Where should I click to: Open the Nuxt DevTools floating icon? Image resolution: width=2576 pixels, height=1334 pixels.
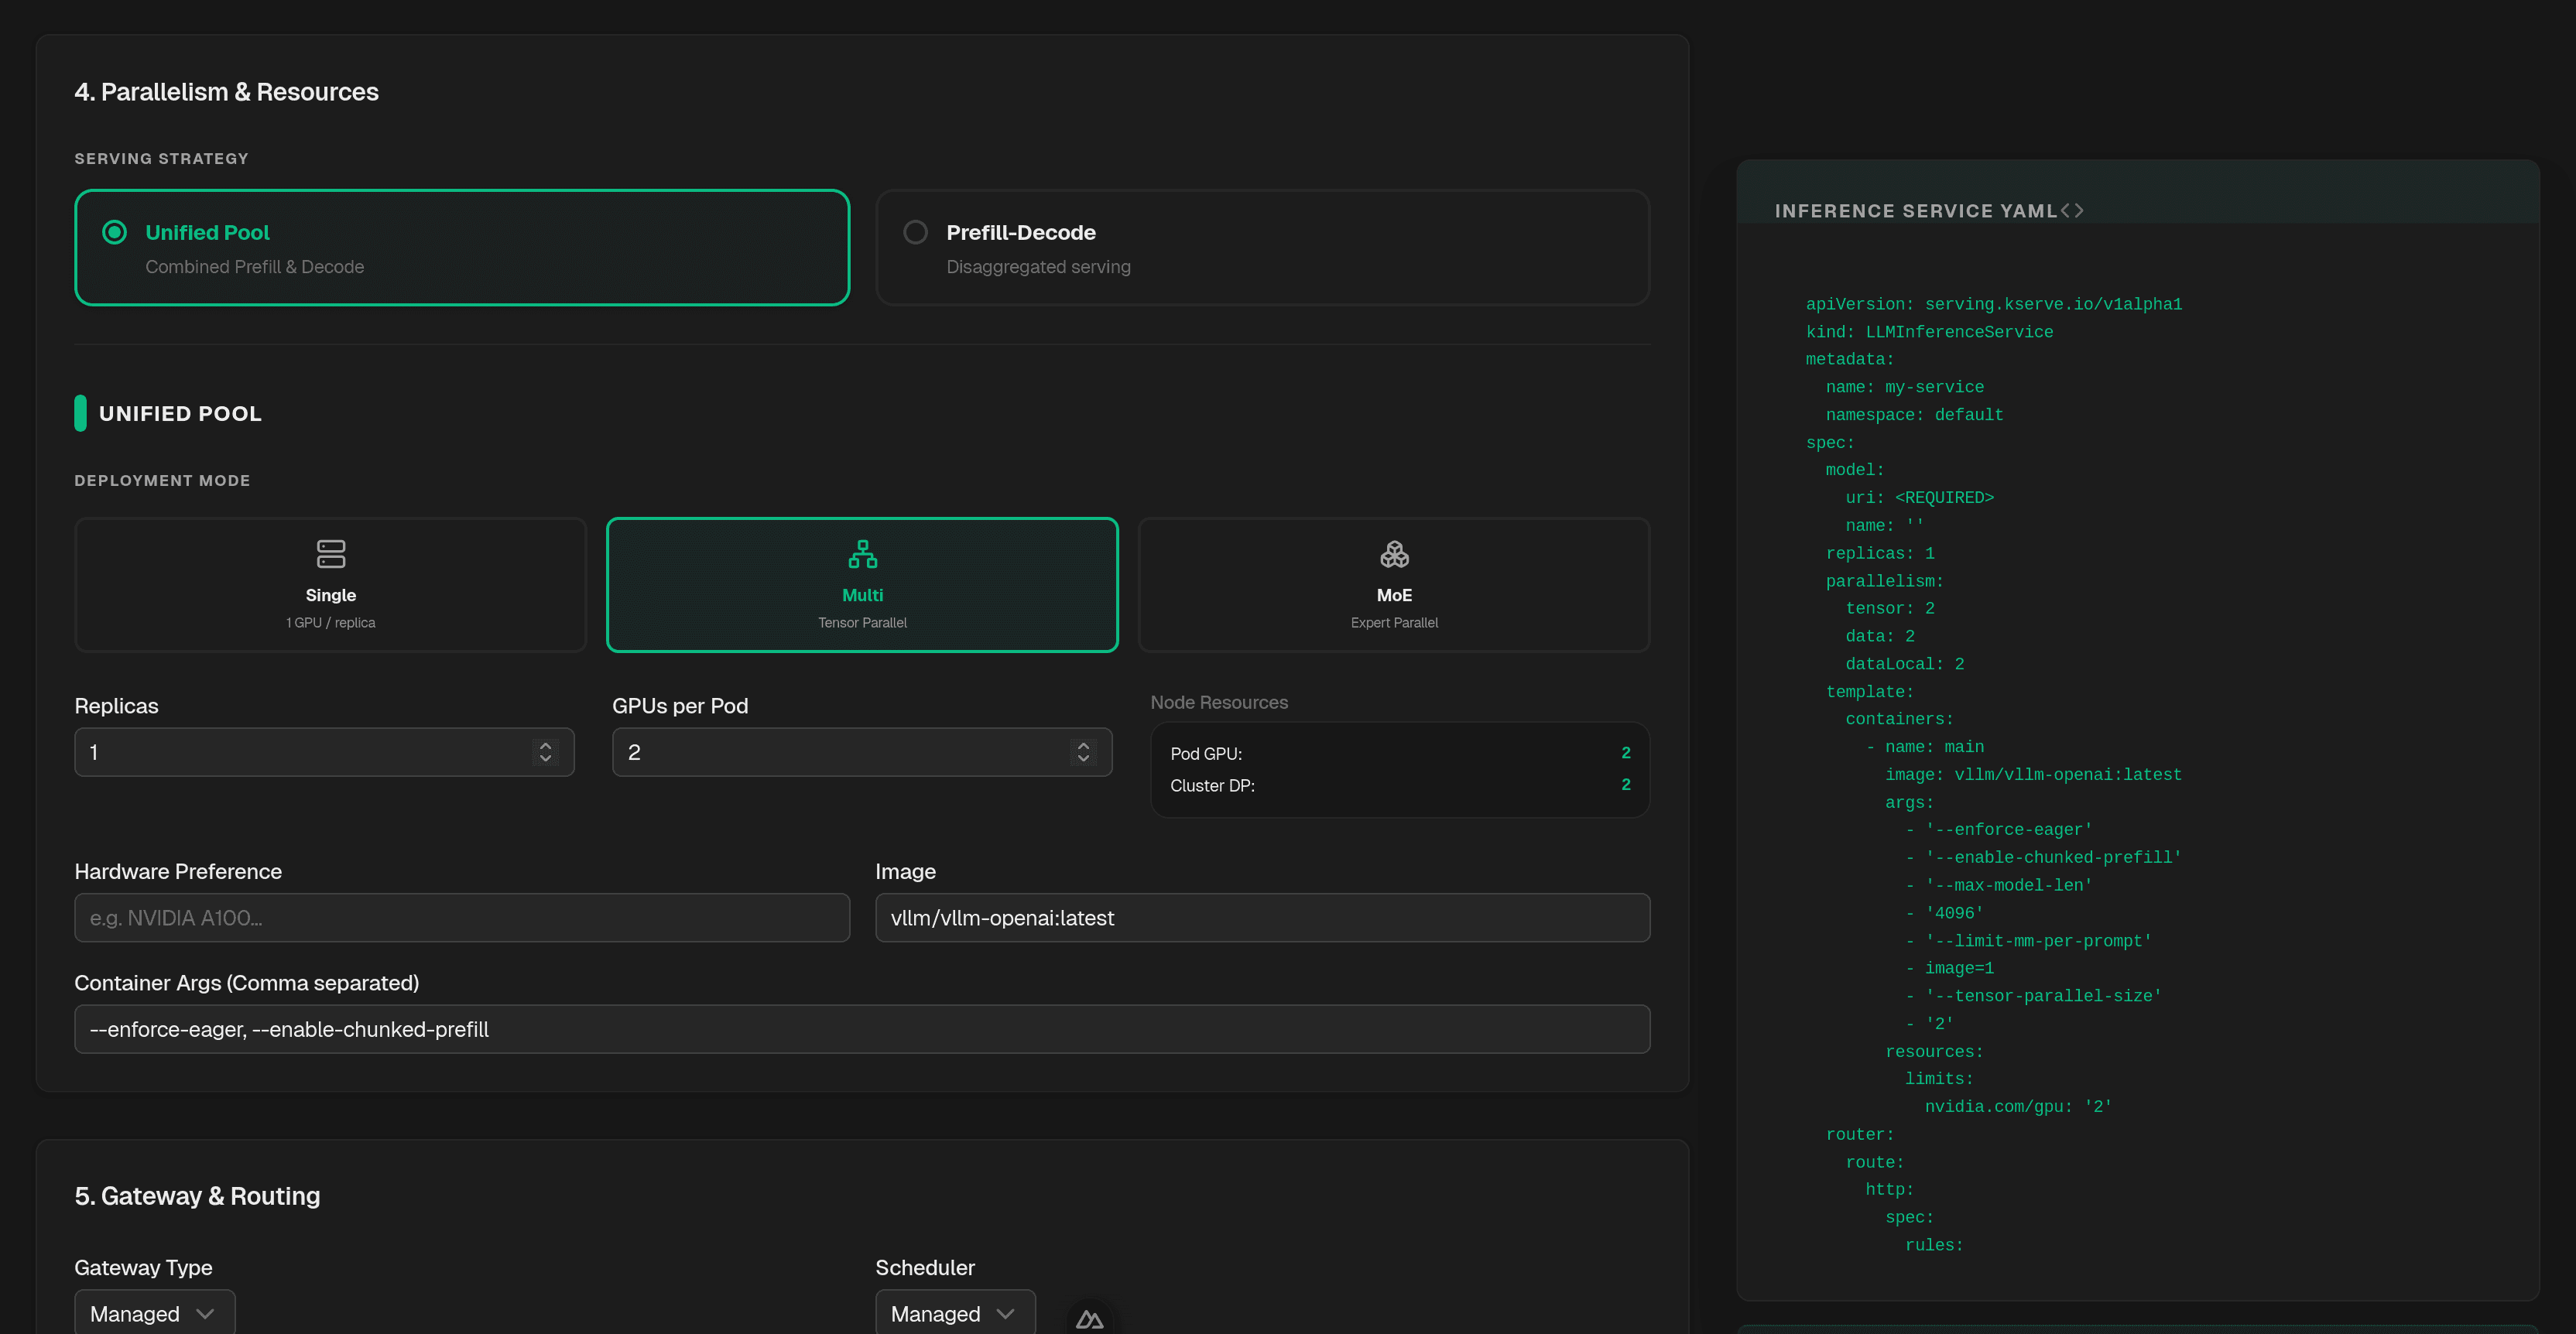coord(1089,1319)
